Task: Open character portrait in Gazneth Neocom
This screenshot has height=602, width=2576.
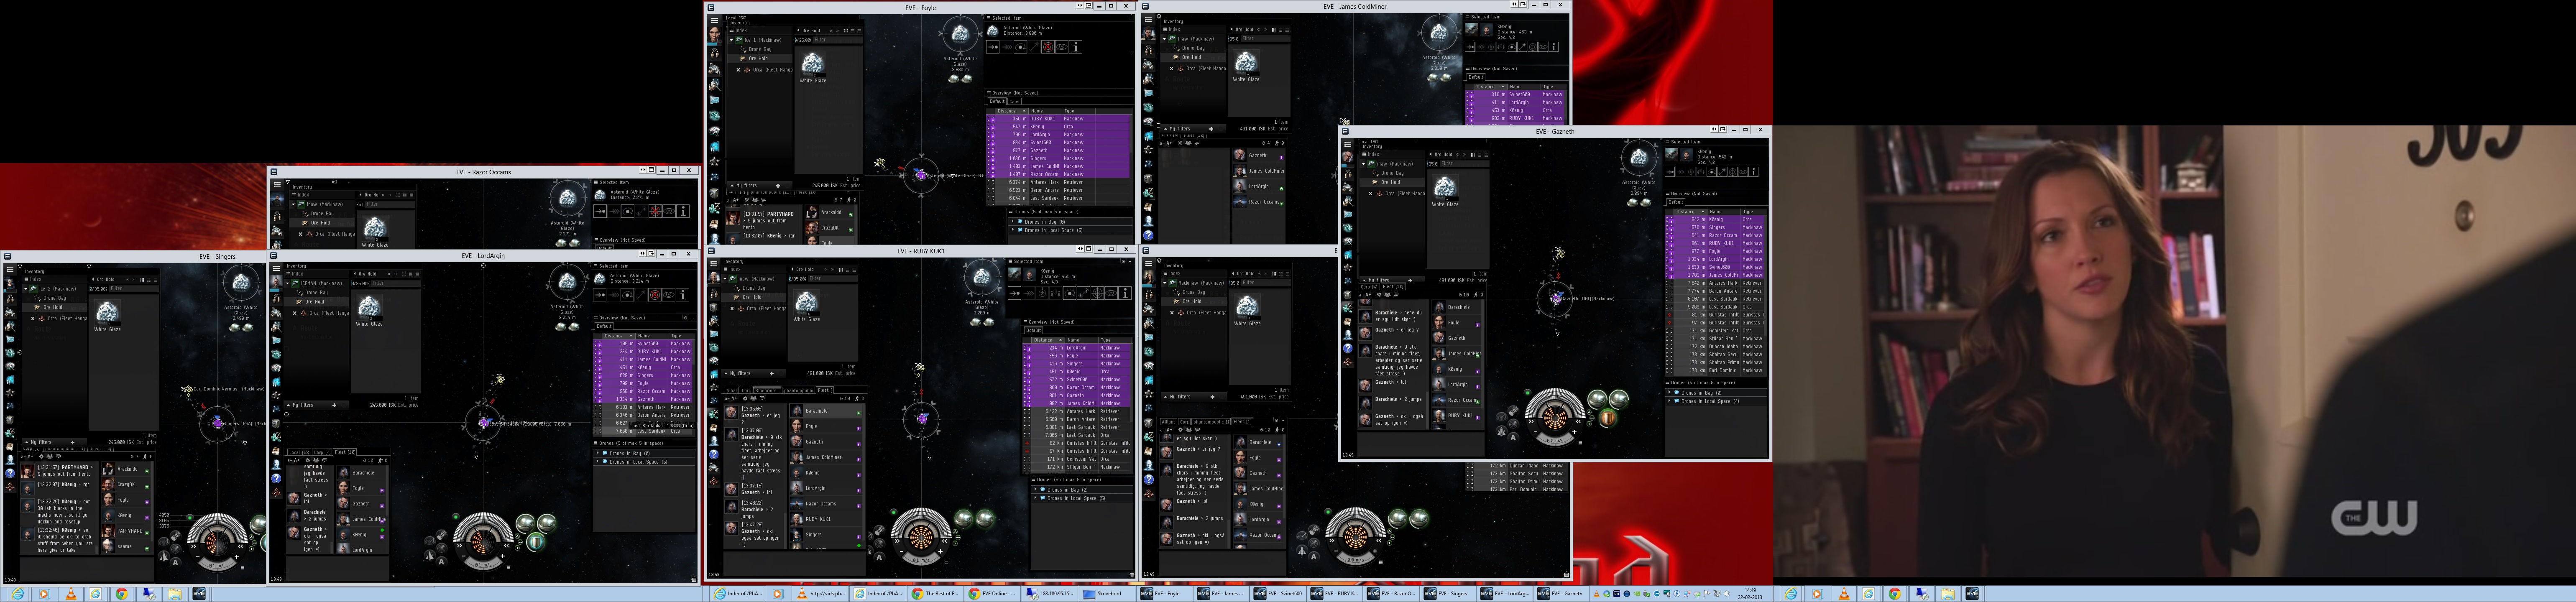Action: click(x=1348, y=158)
